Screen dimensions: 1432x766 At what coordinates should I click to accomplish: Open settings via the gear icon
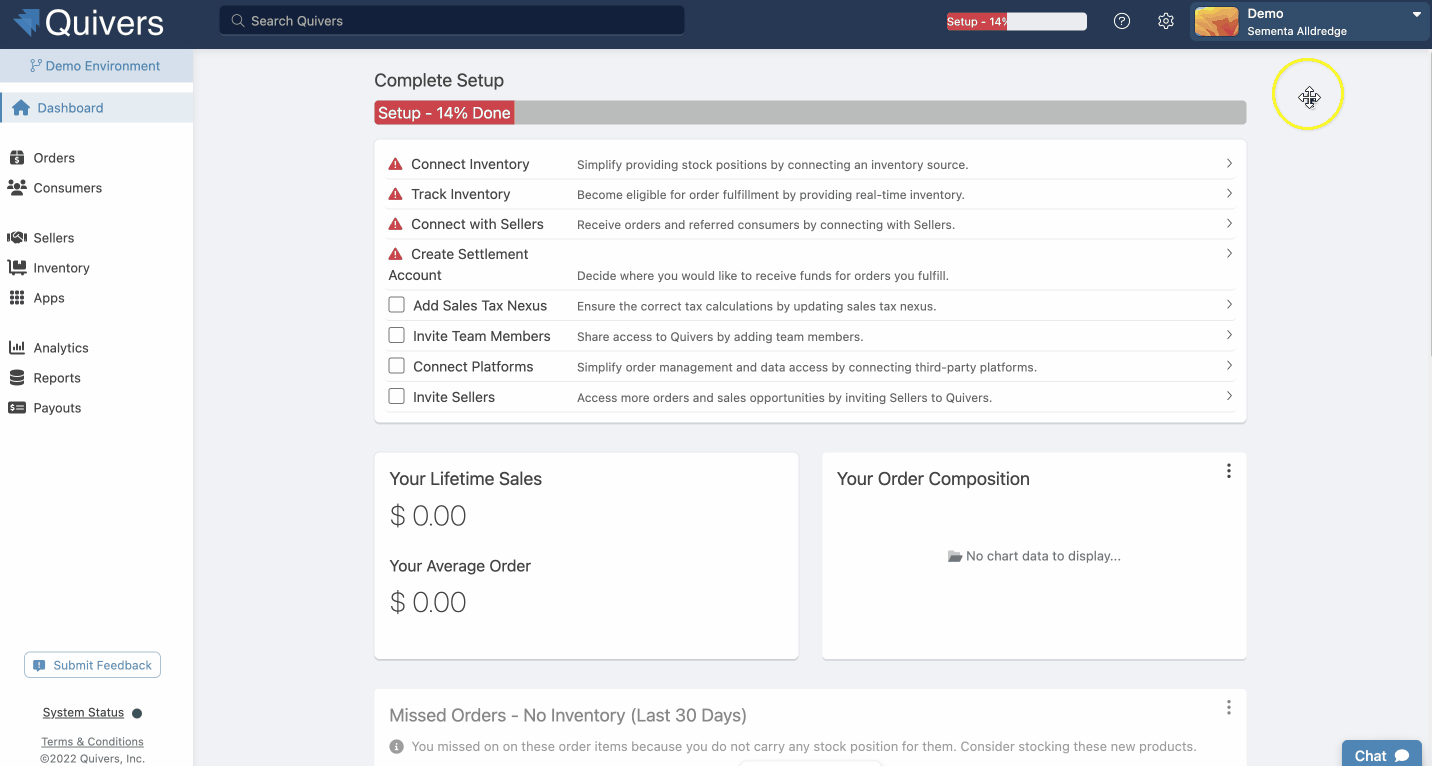pyautogui.click(x=1166, y=21)
